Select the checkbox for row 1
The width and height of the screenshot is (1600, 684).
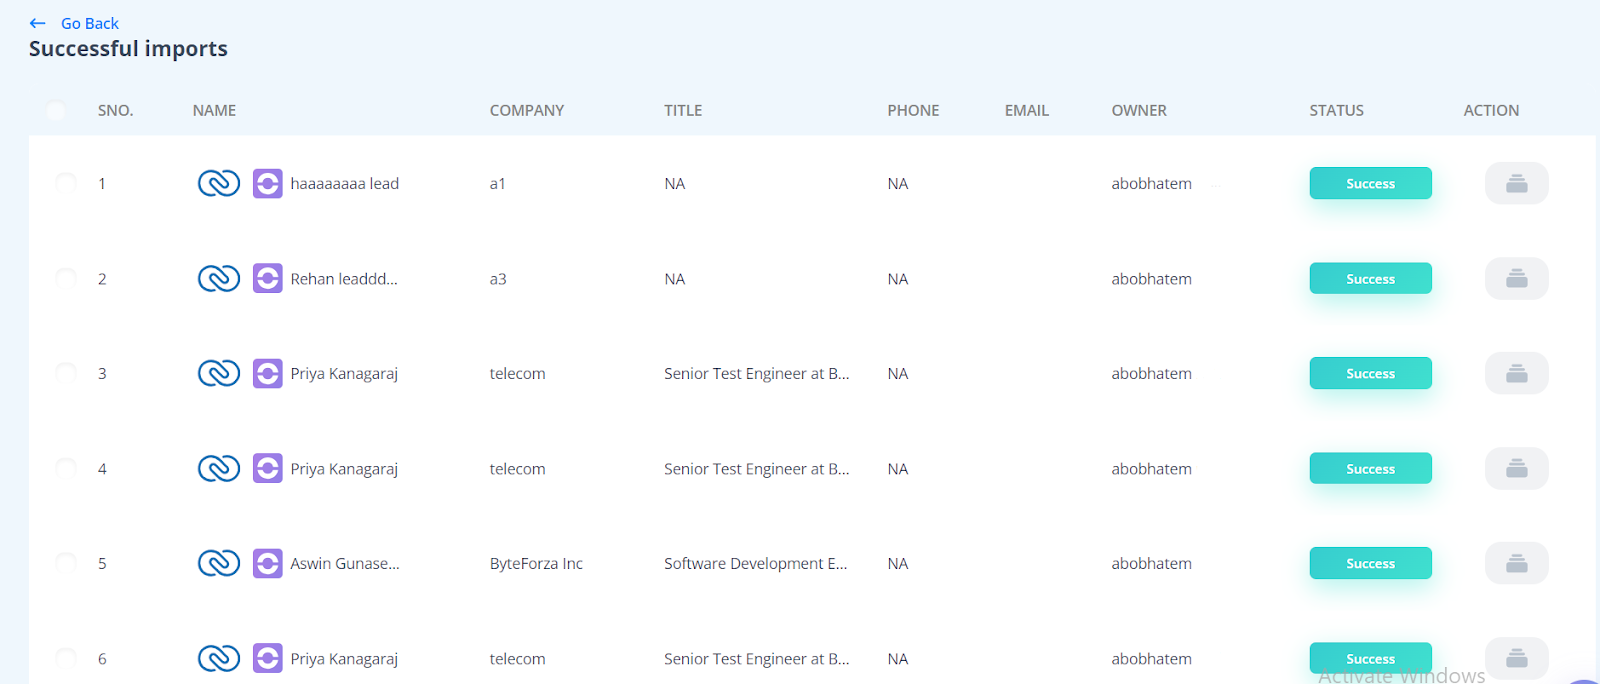(x=66, y=183)
